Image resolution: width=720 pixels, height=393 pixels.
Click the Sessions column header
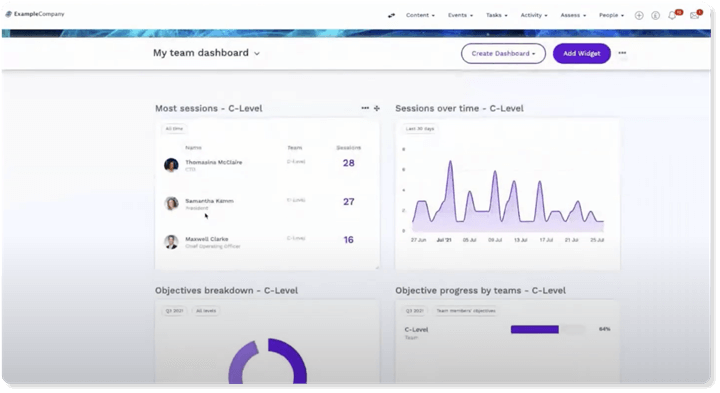point(349,148)
